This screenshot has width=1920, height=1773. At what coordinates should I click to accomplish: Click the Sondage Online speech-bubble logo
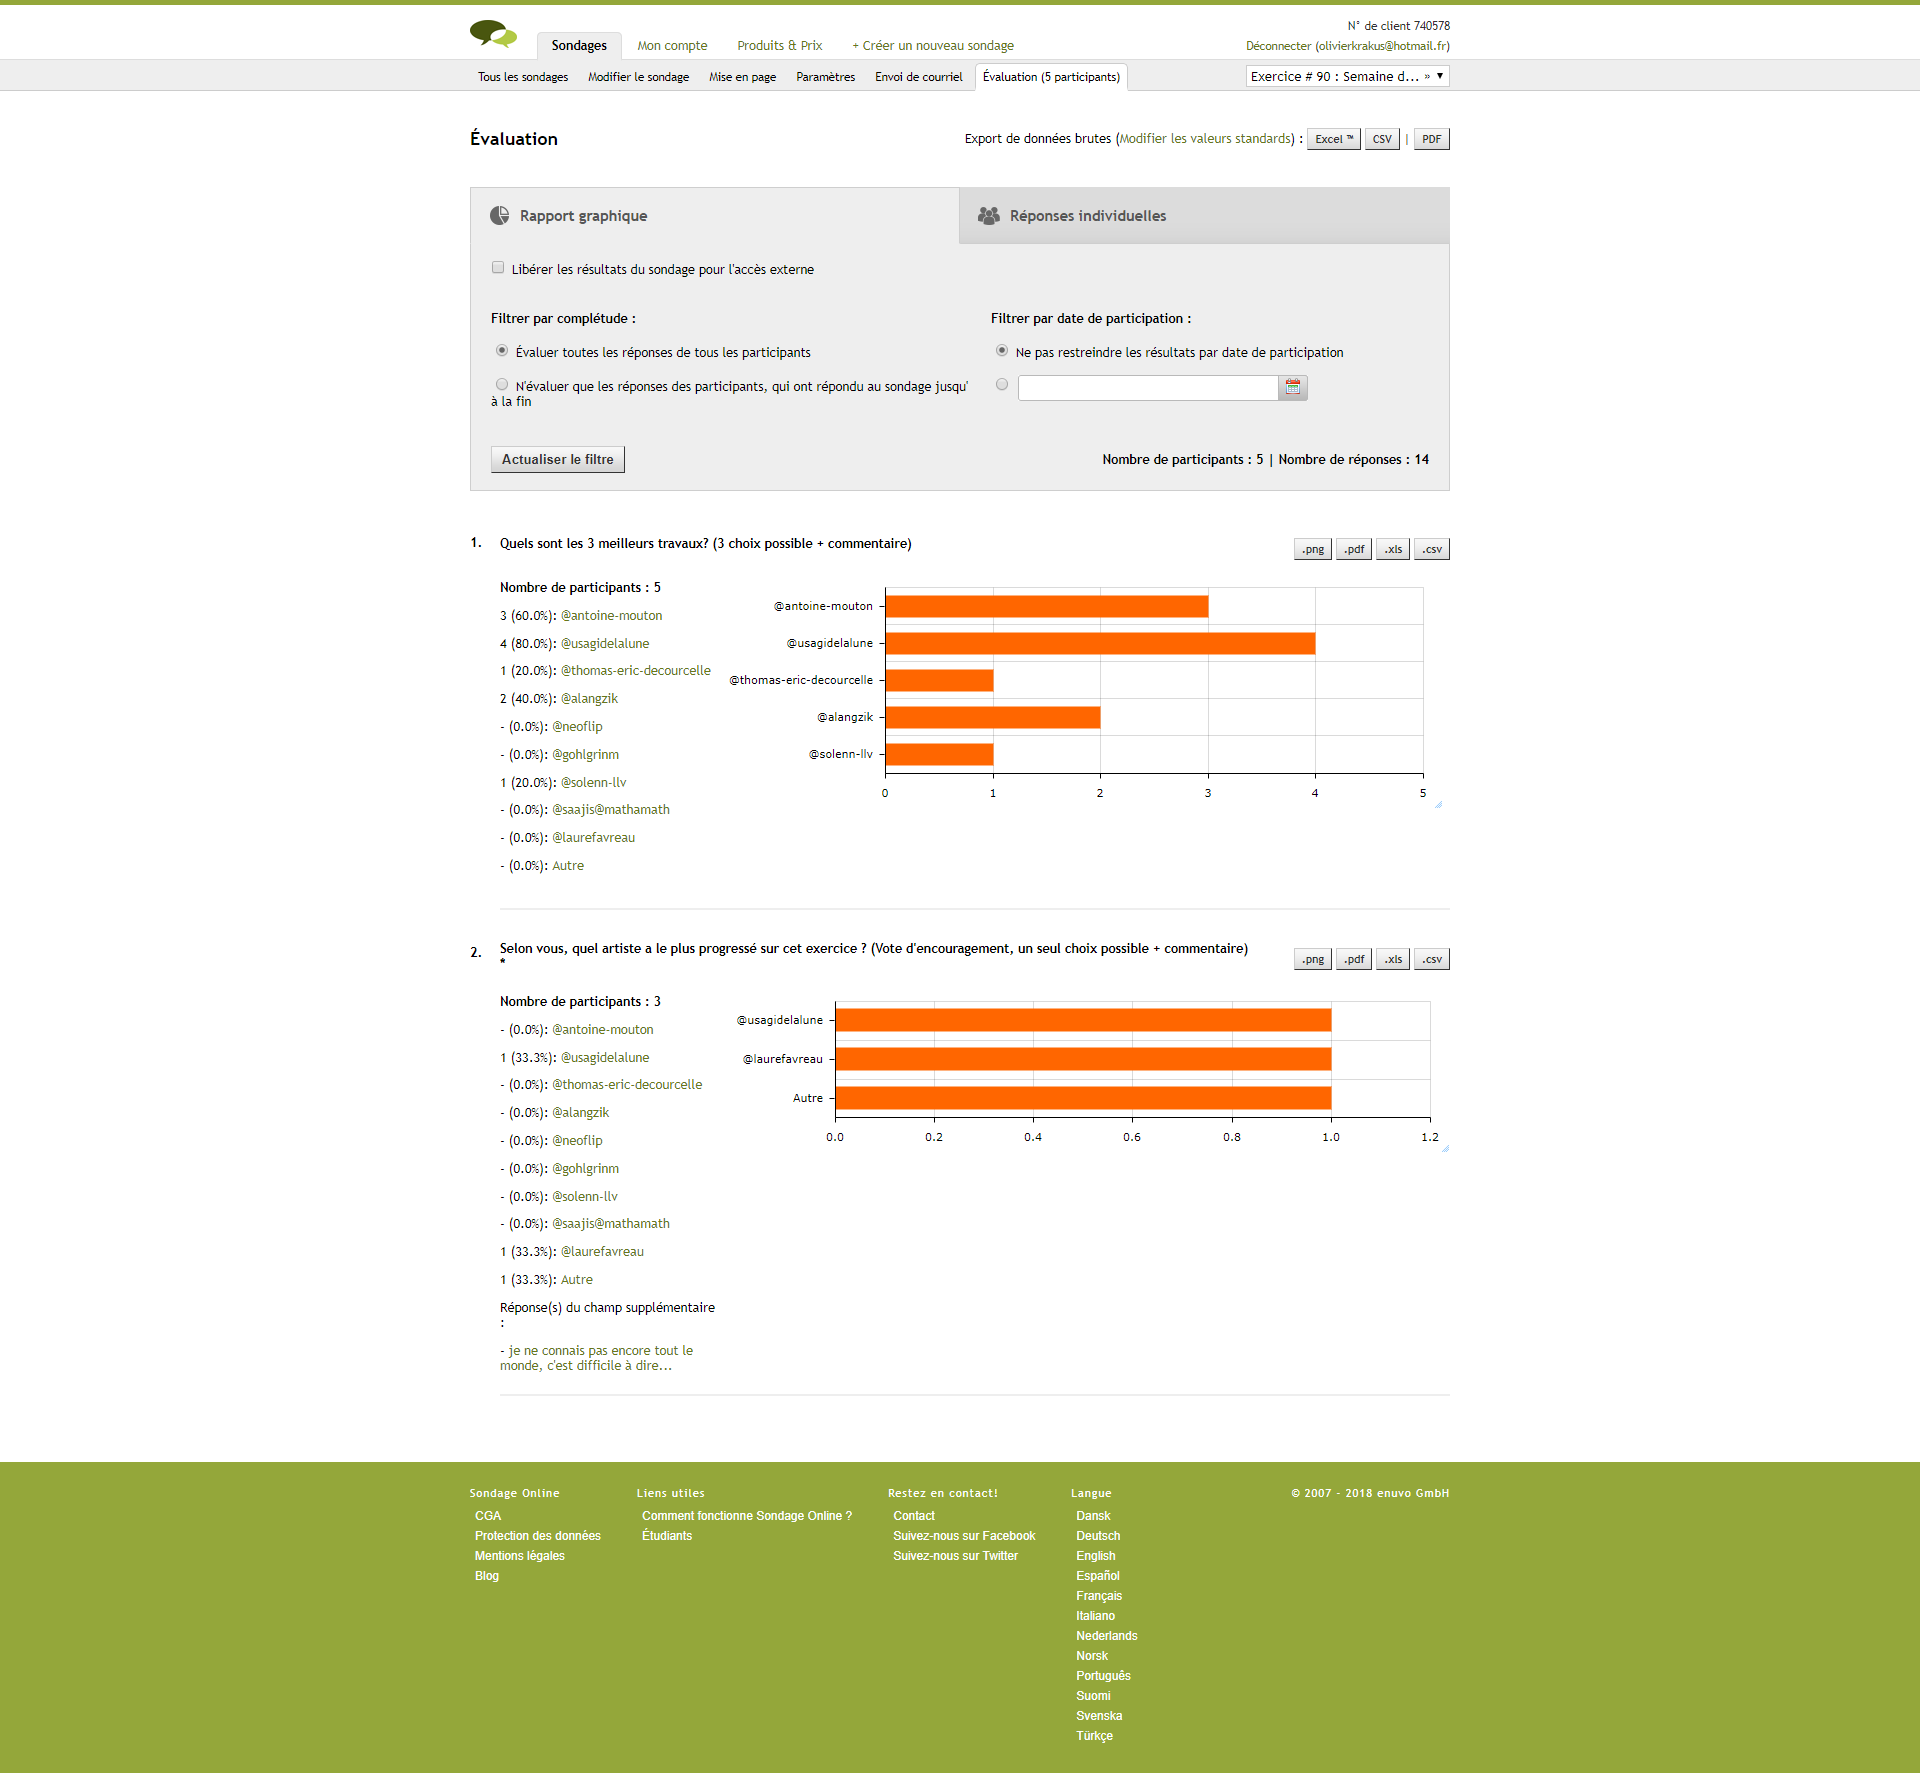tap(493, 34)
